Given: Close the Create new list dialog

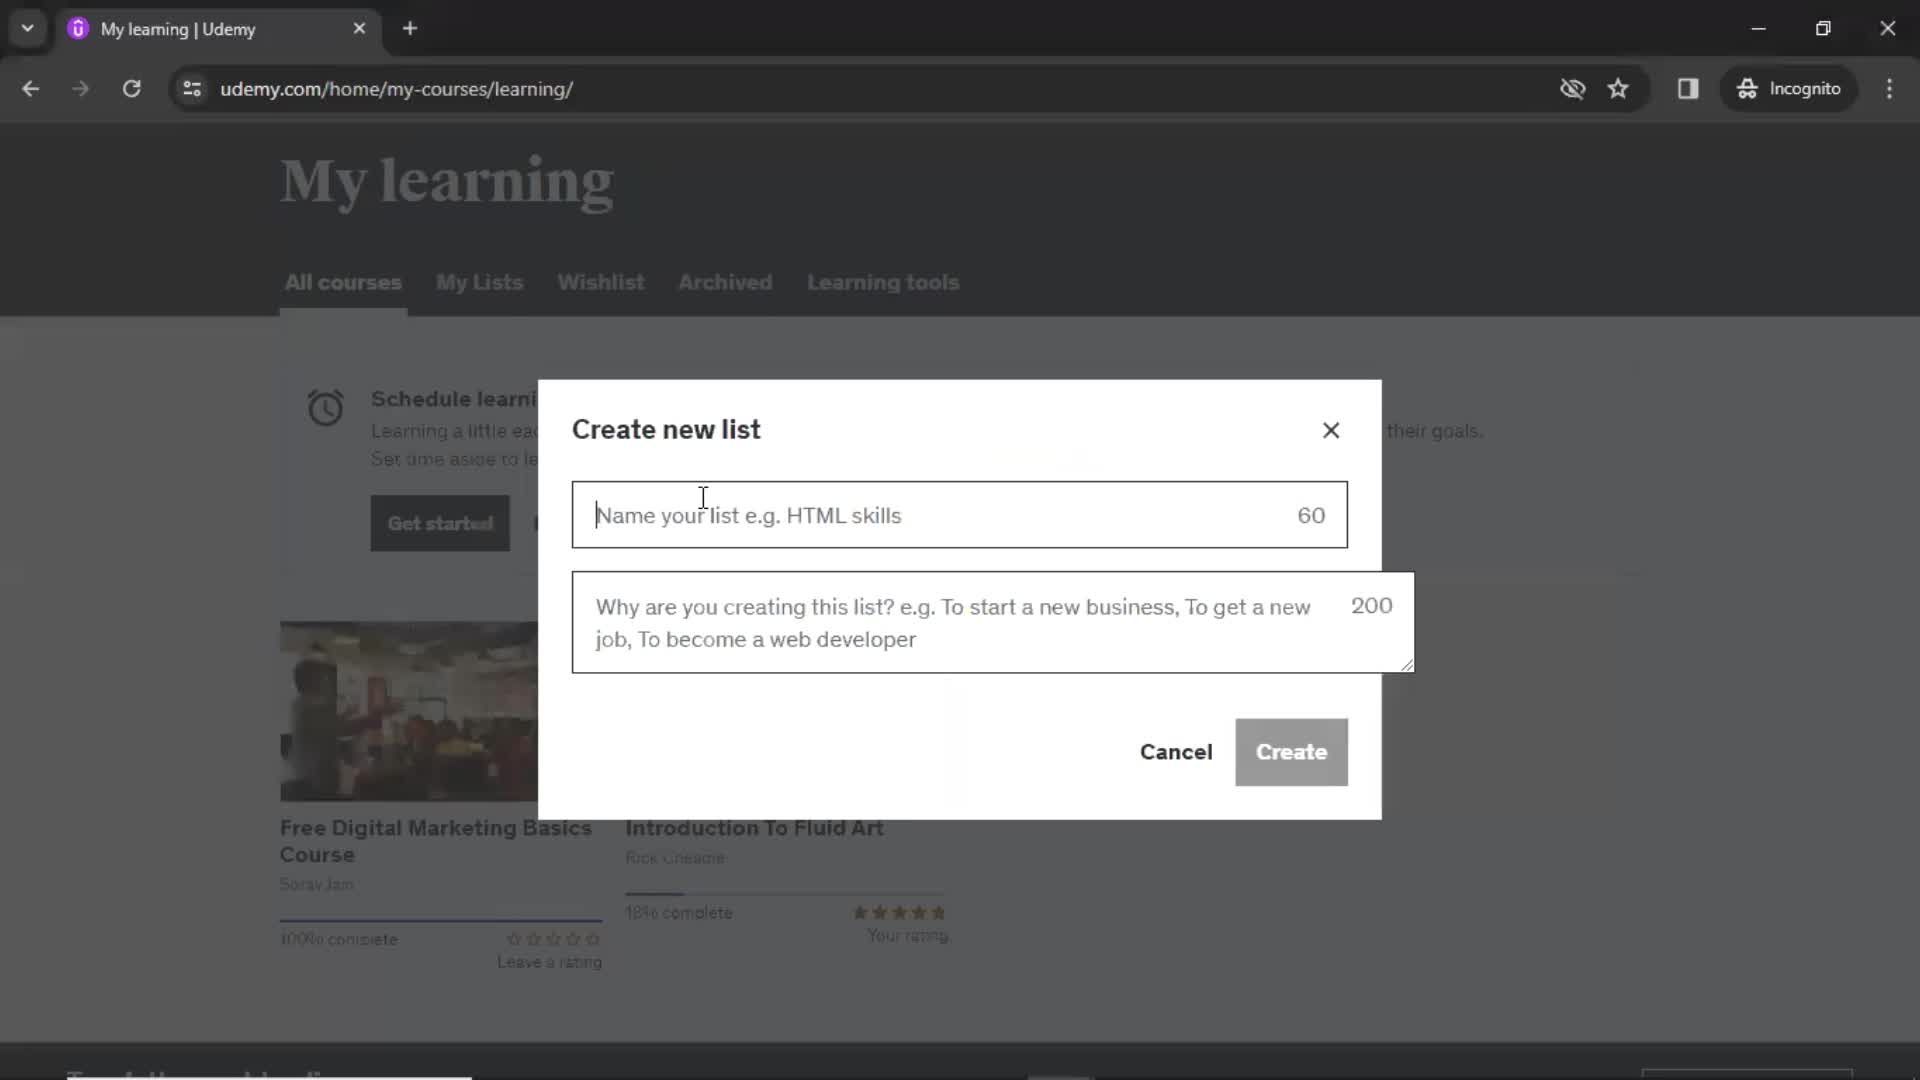Looking at the screenshot, I should tap(1331, 429).
